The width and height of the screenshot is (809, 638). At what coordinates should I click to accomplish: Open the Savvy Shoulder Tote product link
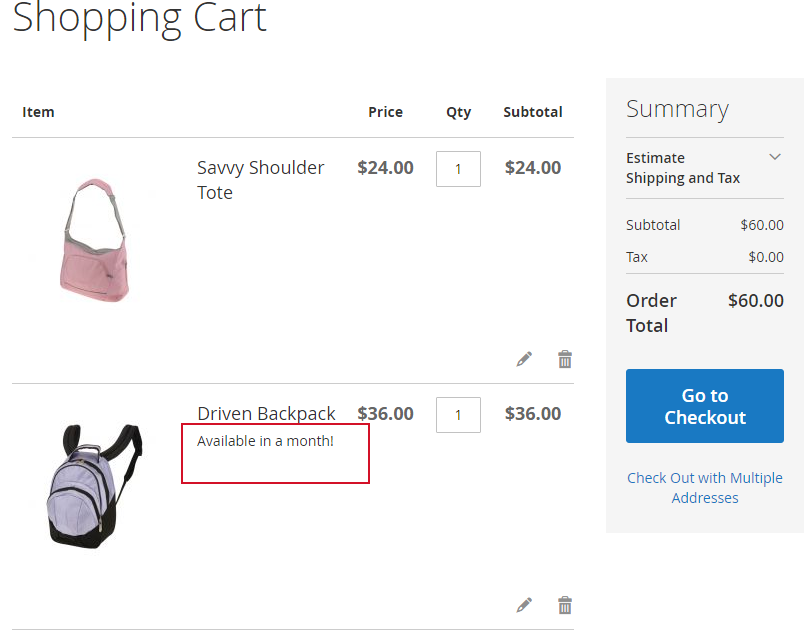click(x=260, y=180)
